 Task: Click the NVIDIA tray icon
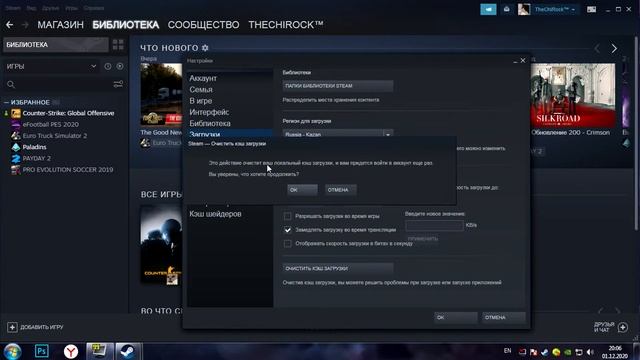(x=567, y=352)
